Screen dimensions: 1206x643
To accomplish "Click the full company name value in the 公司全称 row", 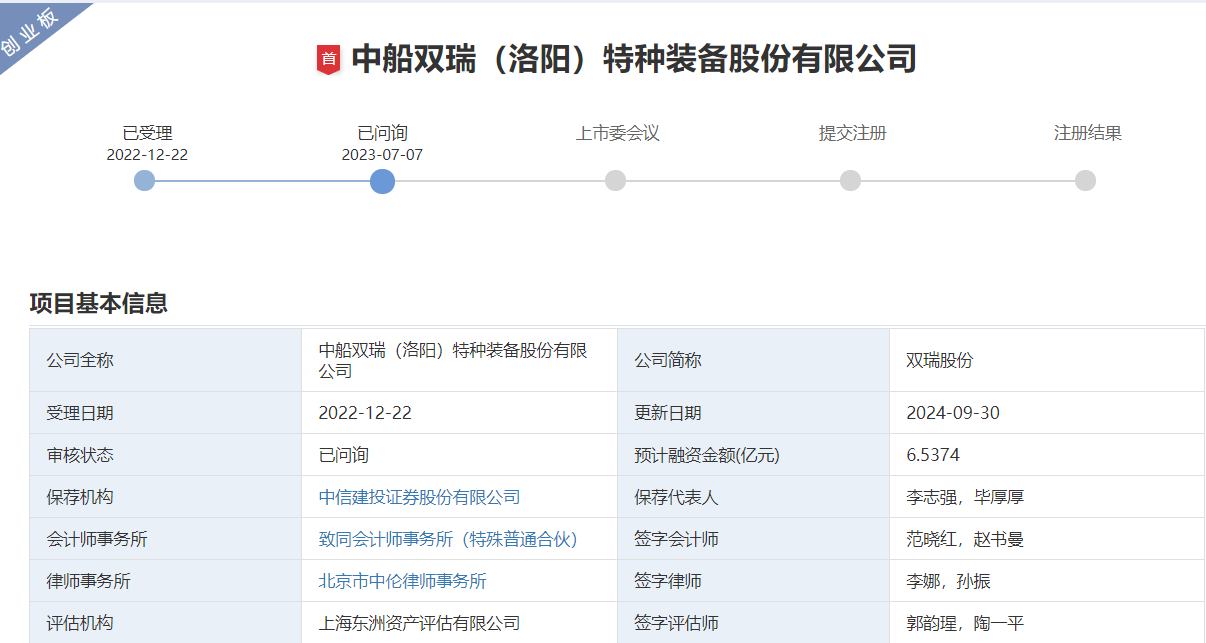I will 453,360.
